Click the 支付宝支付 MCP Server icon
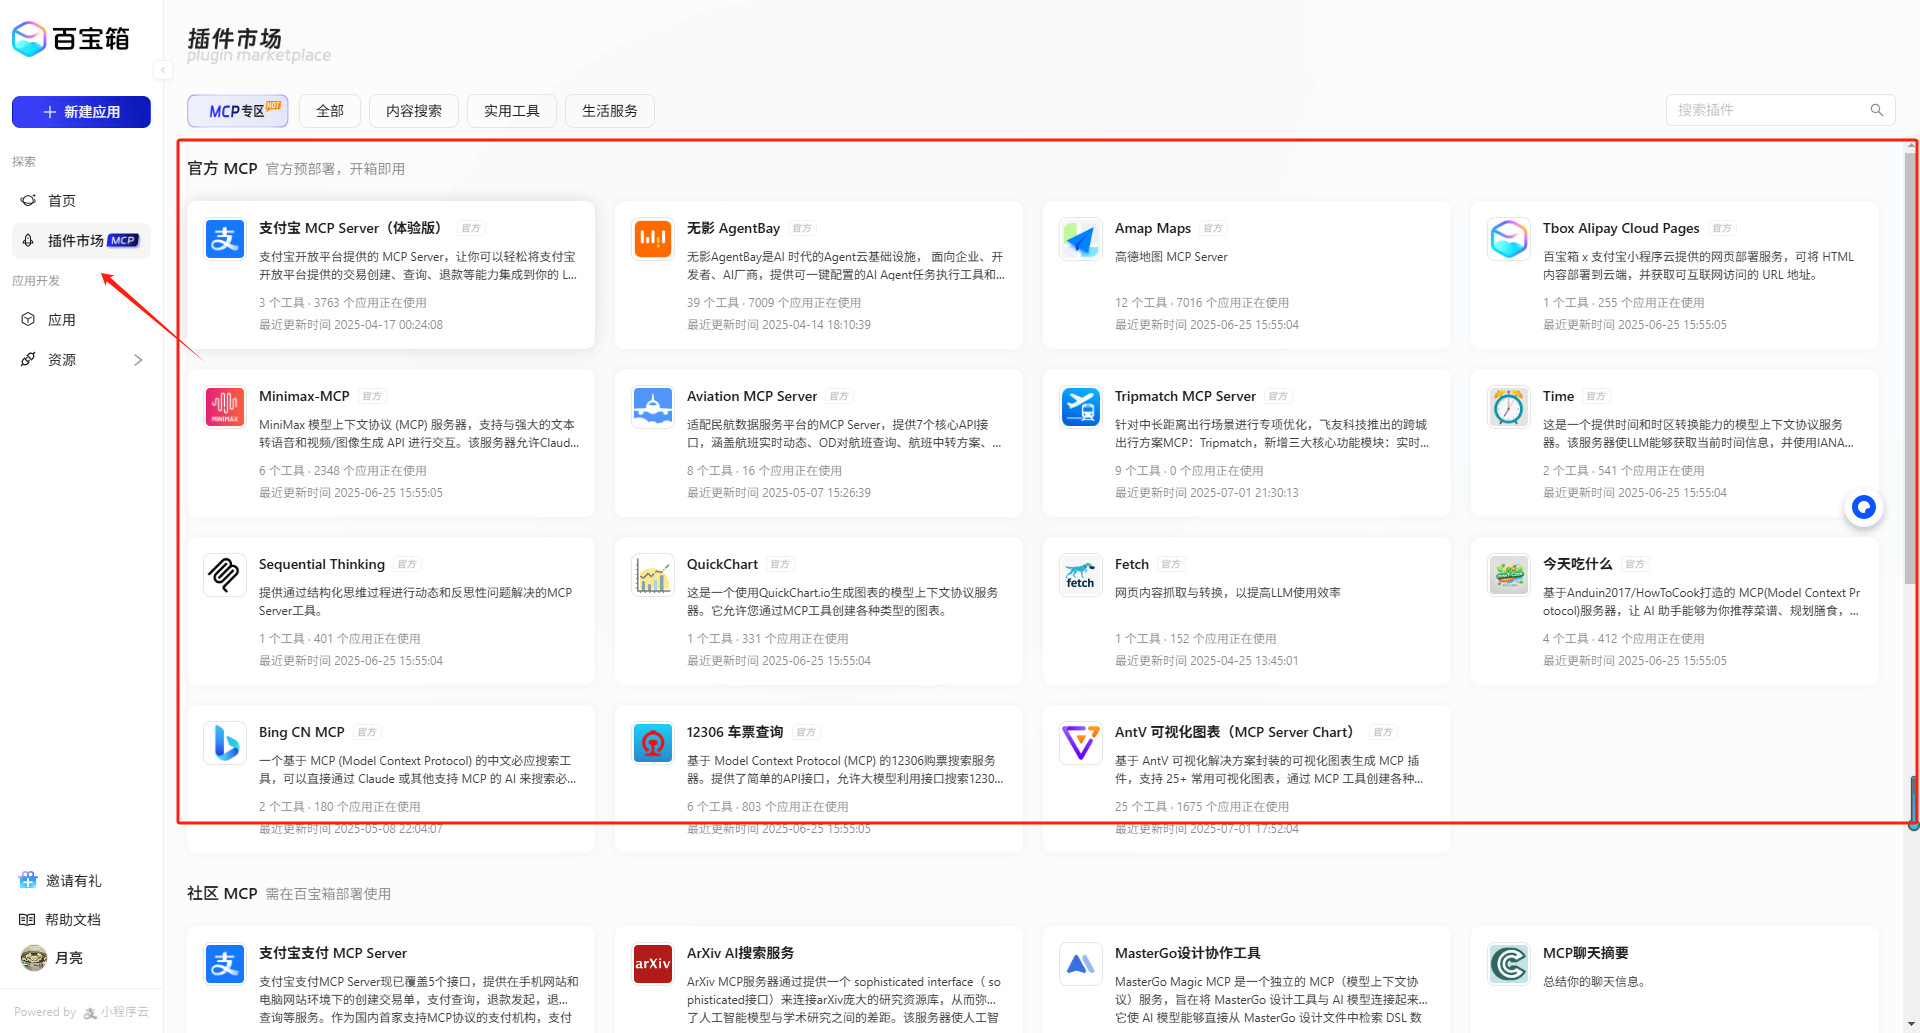Screen dimensions: 1920x1033 point(225,964)
